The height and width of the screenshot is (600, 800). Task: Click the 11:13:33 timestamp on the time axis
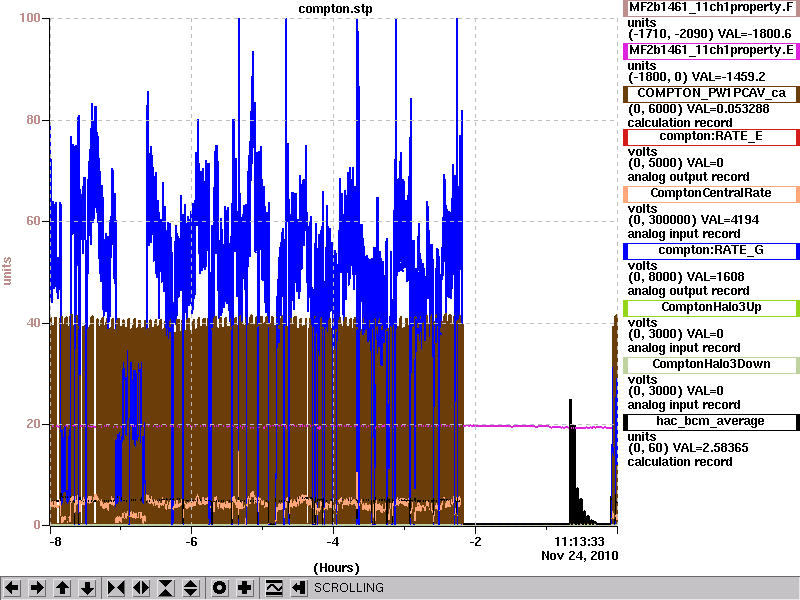pos(580,542)
